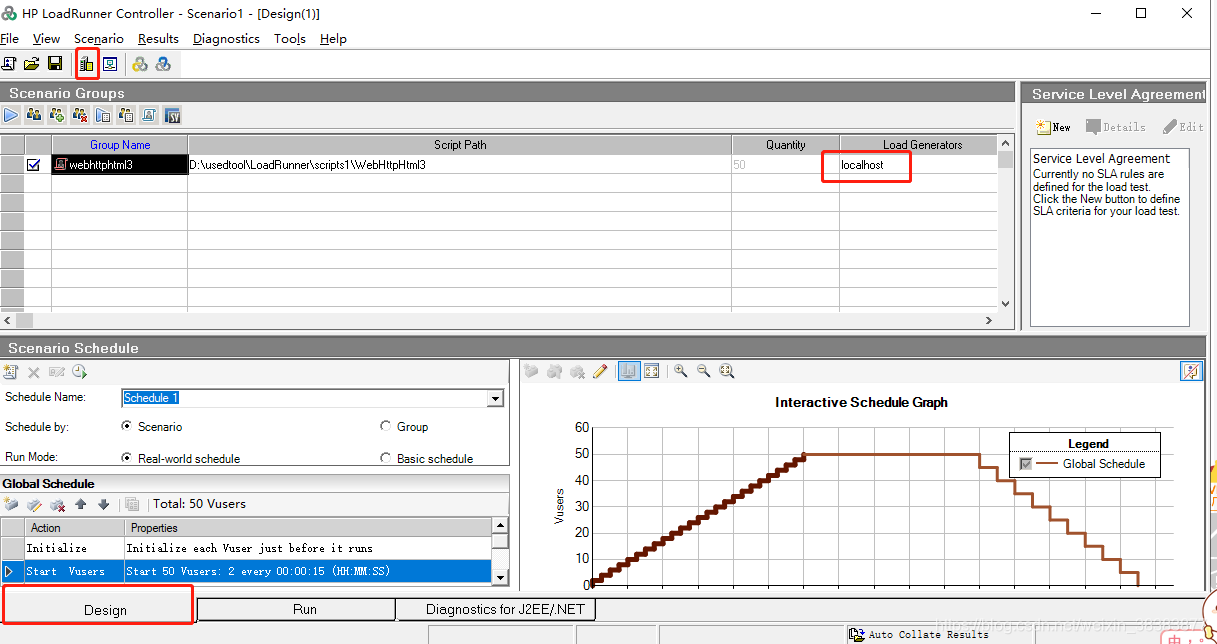Click the Script Path column header
The width and height of the screenshot is (1217, 644).
460,145
